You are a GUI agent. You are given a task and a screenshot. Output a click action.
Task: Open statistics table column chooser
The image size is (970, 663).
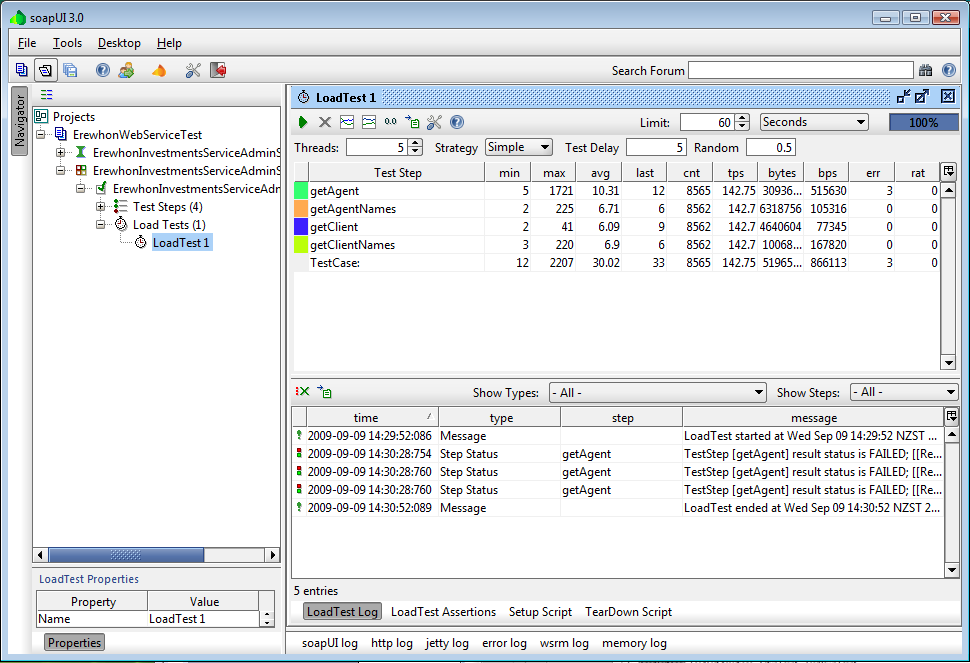pyautogui.click(x=948, y=171)
